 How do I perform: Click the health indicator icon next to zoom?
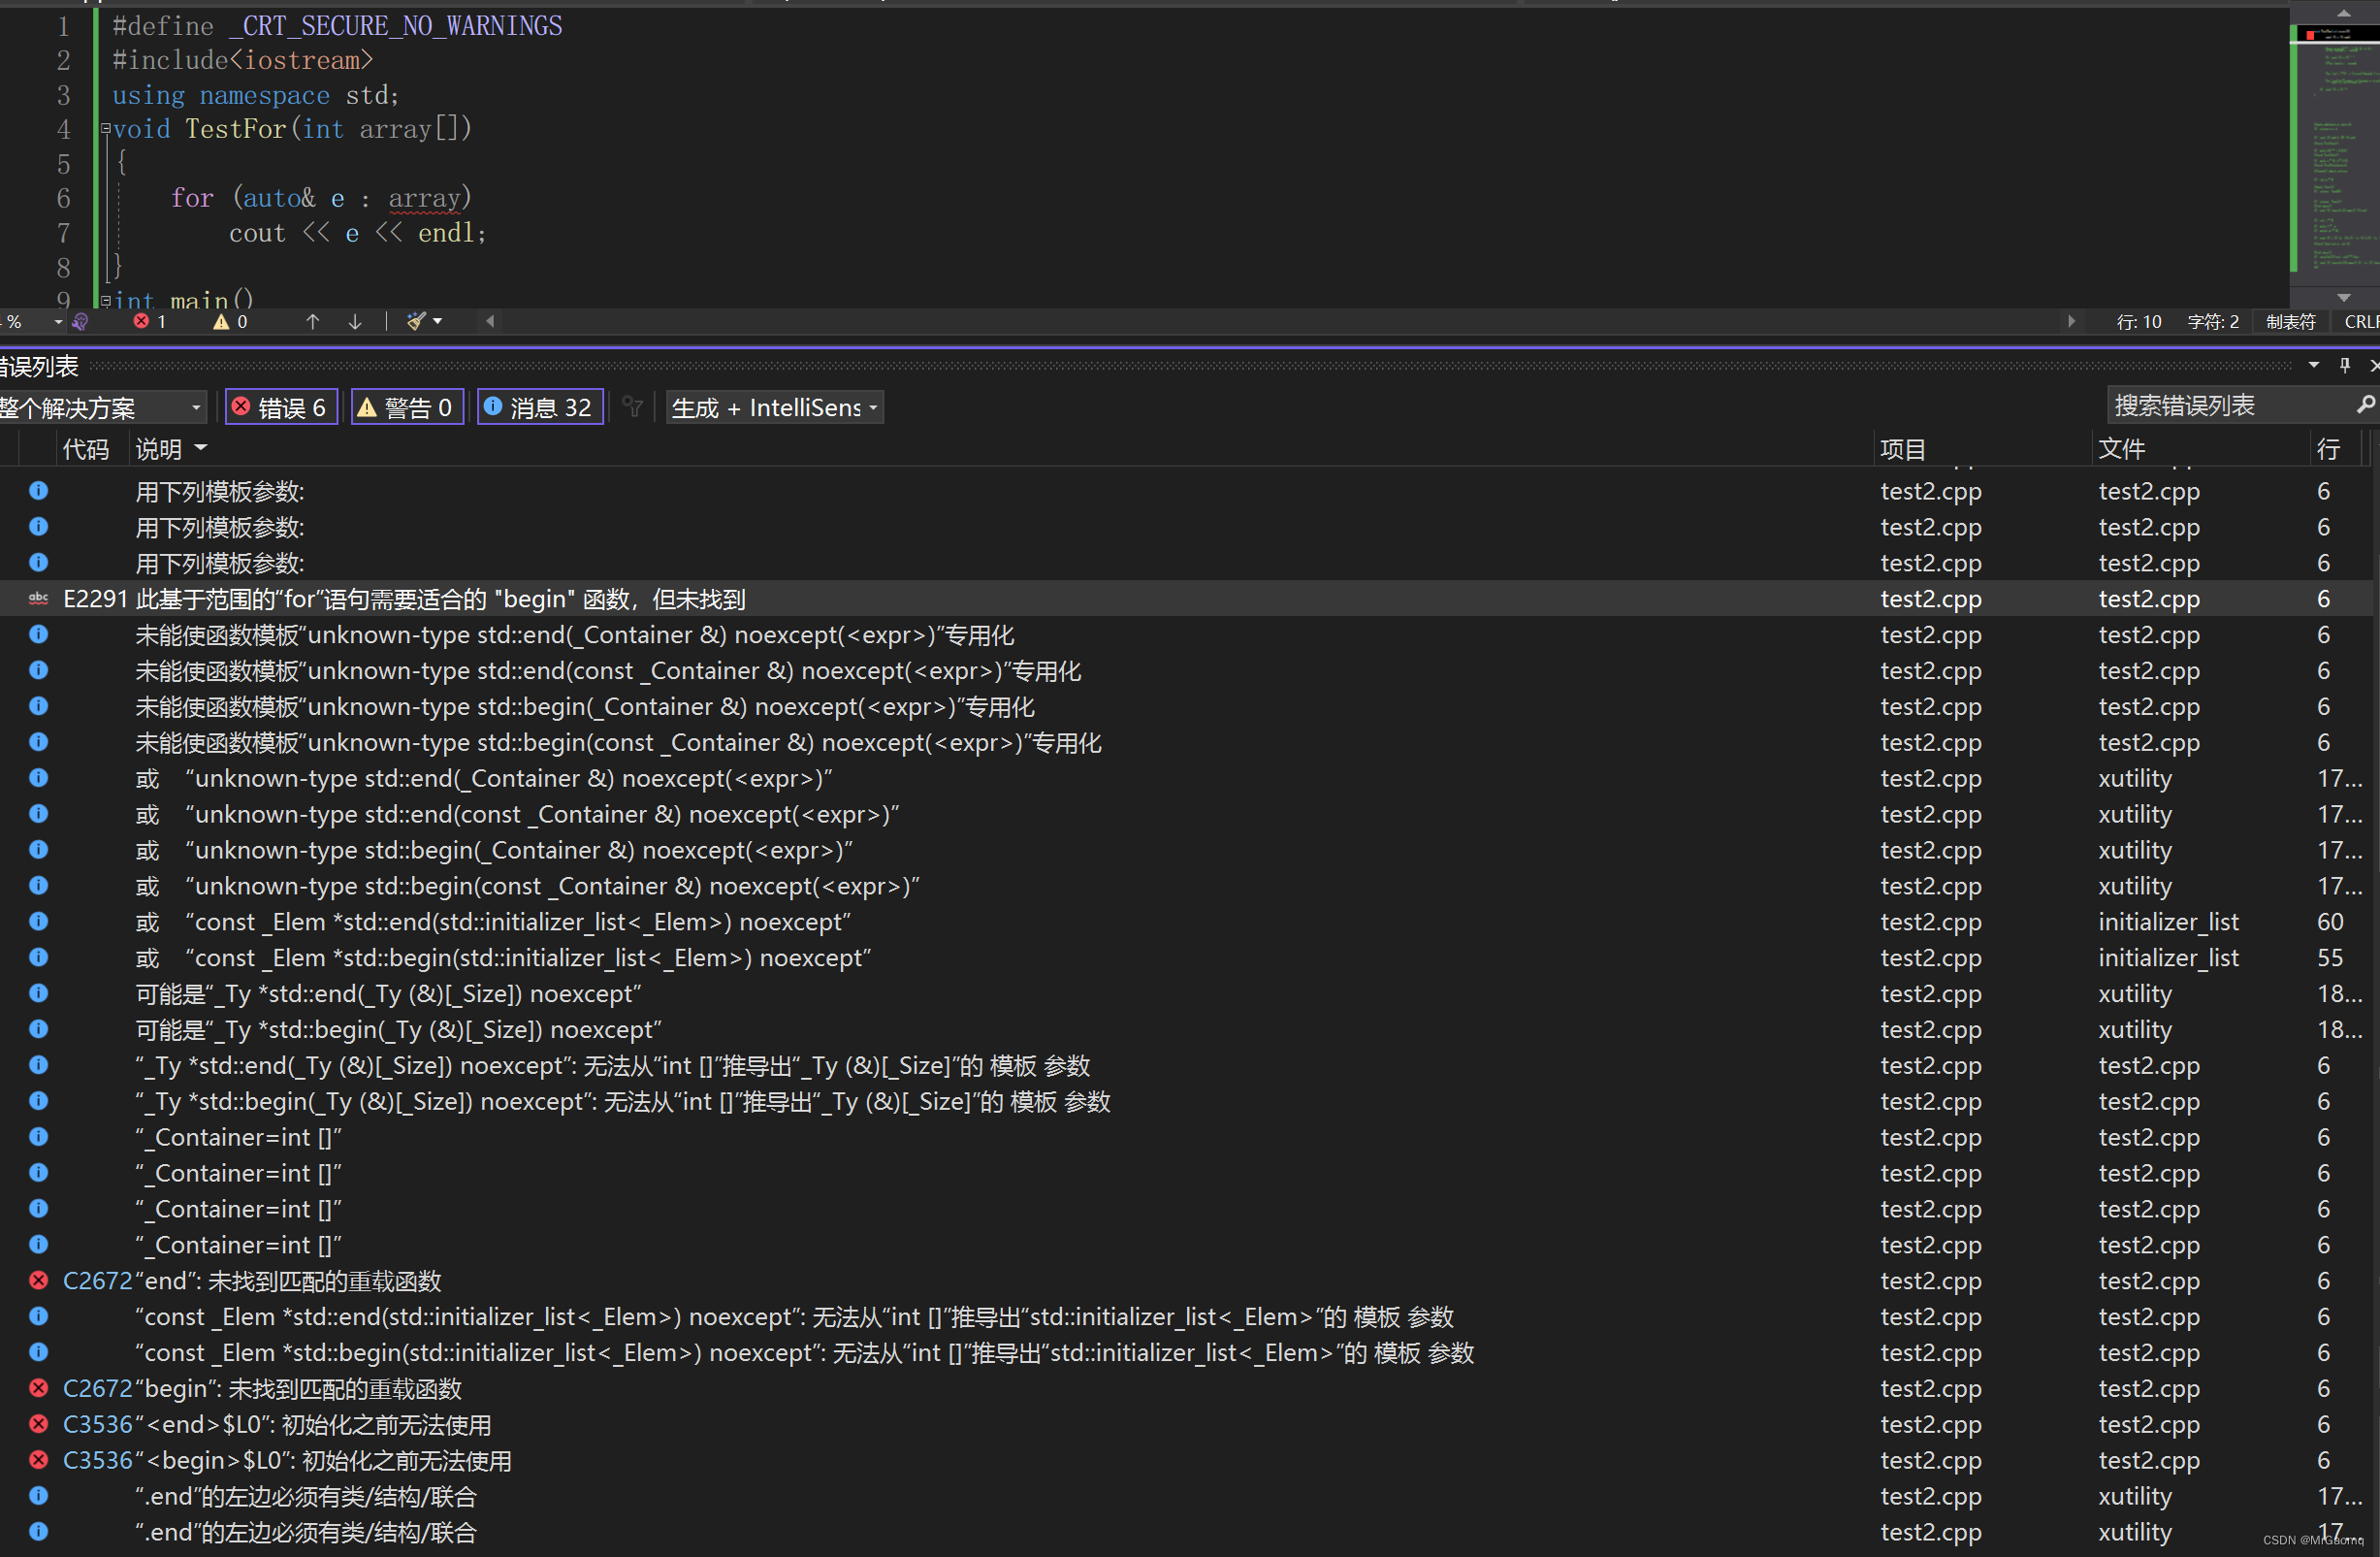pyautogui.click(x=80, y=321)
